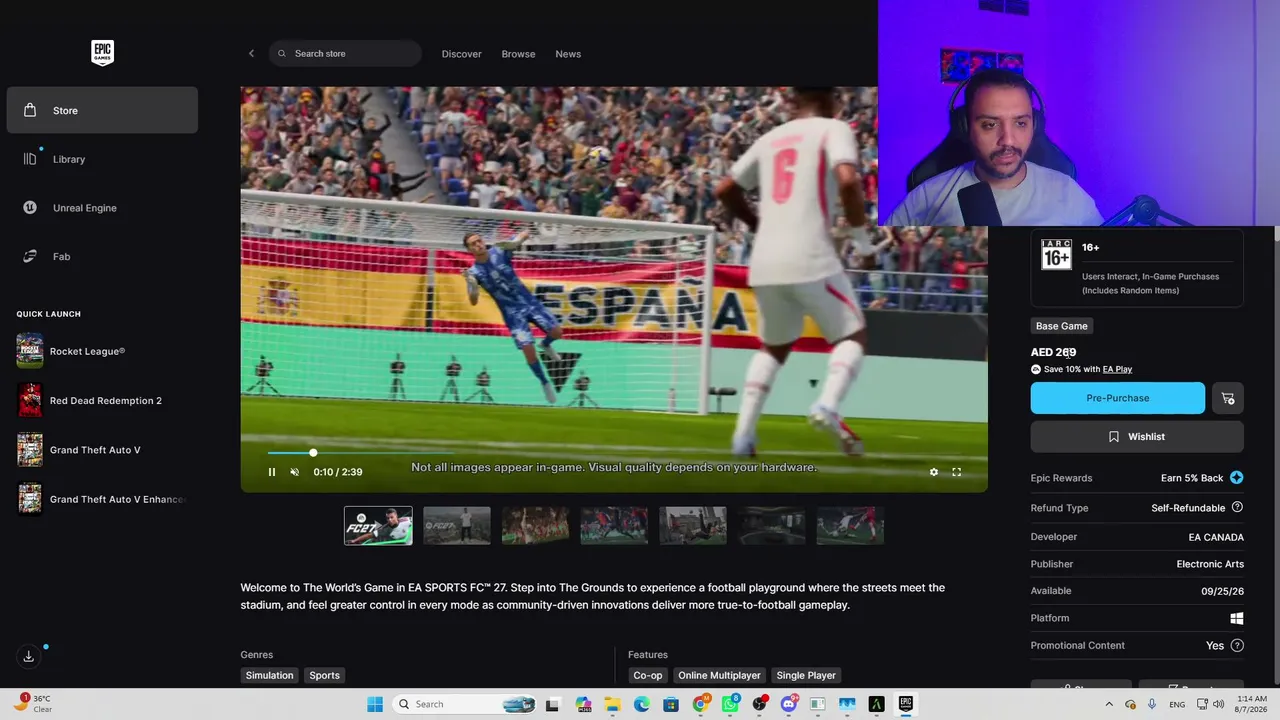This screenshot has width=1280, height=720.
Task: Select the third media thumbnail
Action: [x=536, y=526]
